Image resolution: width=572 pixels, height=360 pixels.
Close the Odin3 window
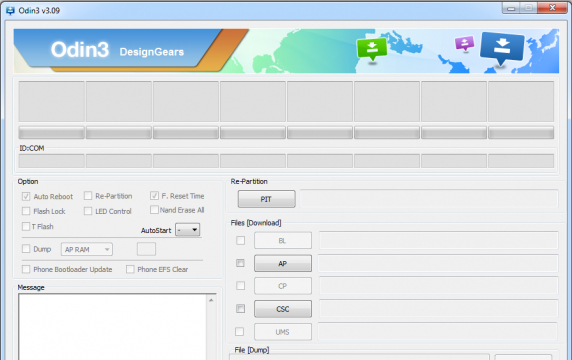552,8
